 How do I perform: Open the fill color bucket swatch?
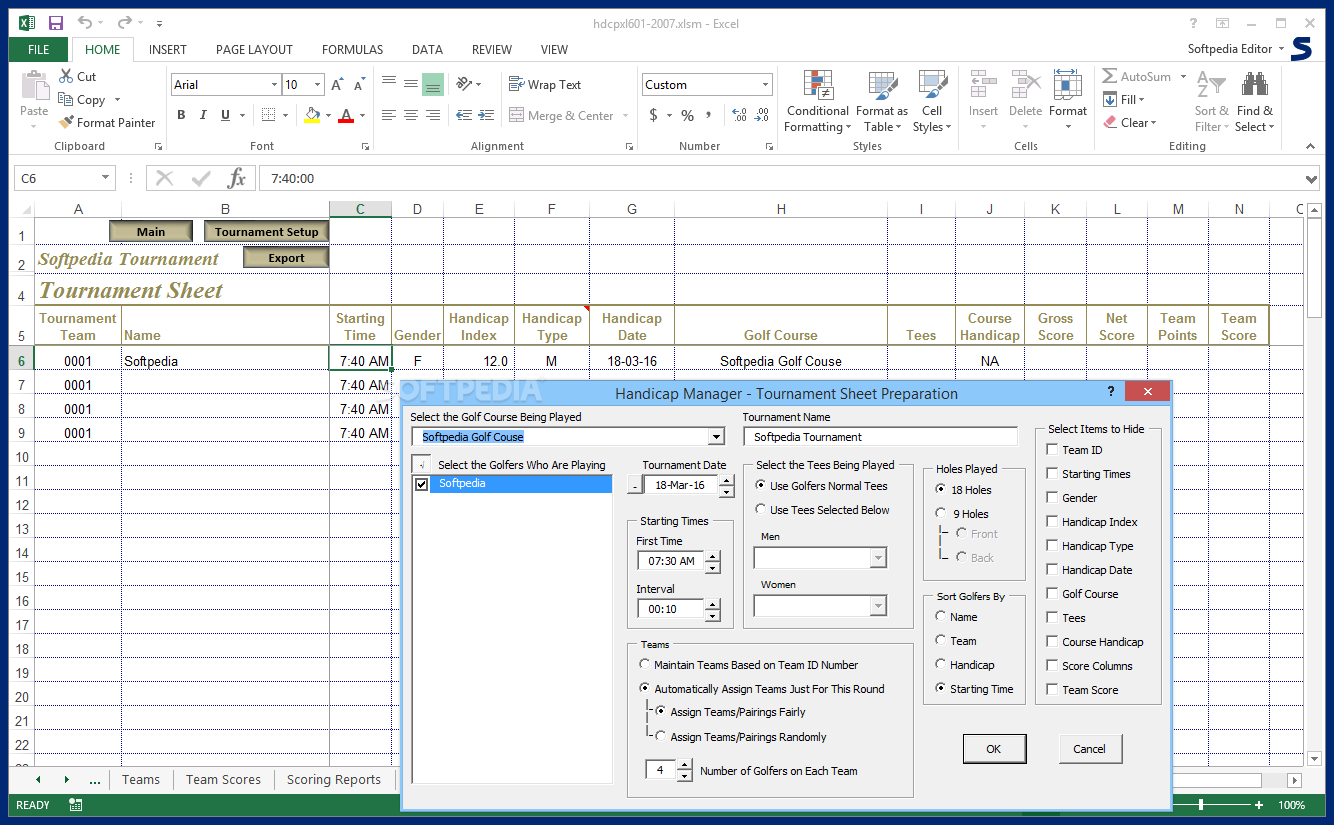click(x=311, y=115)
